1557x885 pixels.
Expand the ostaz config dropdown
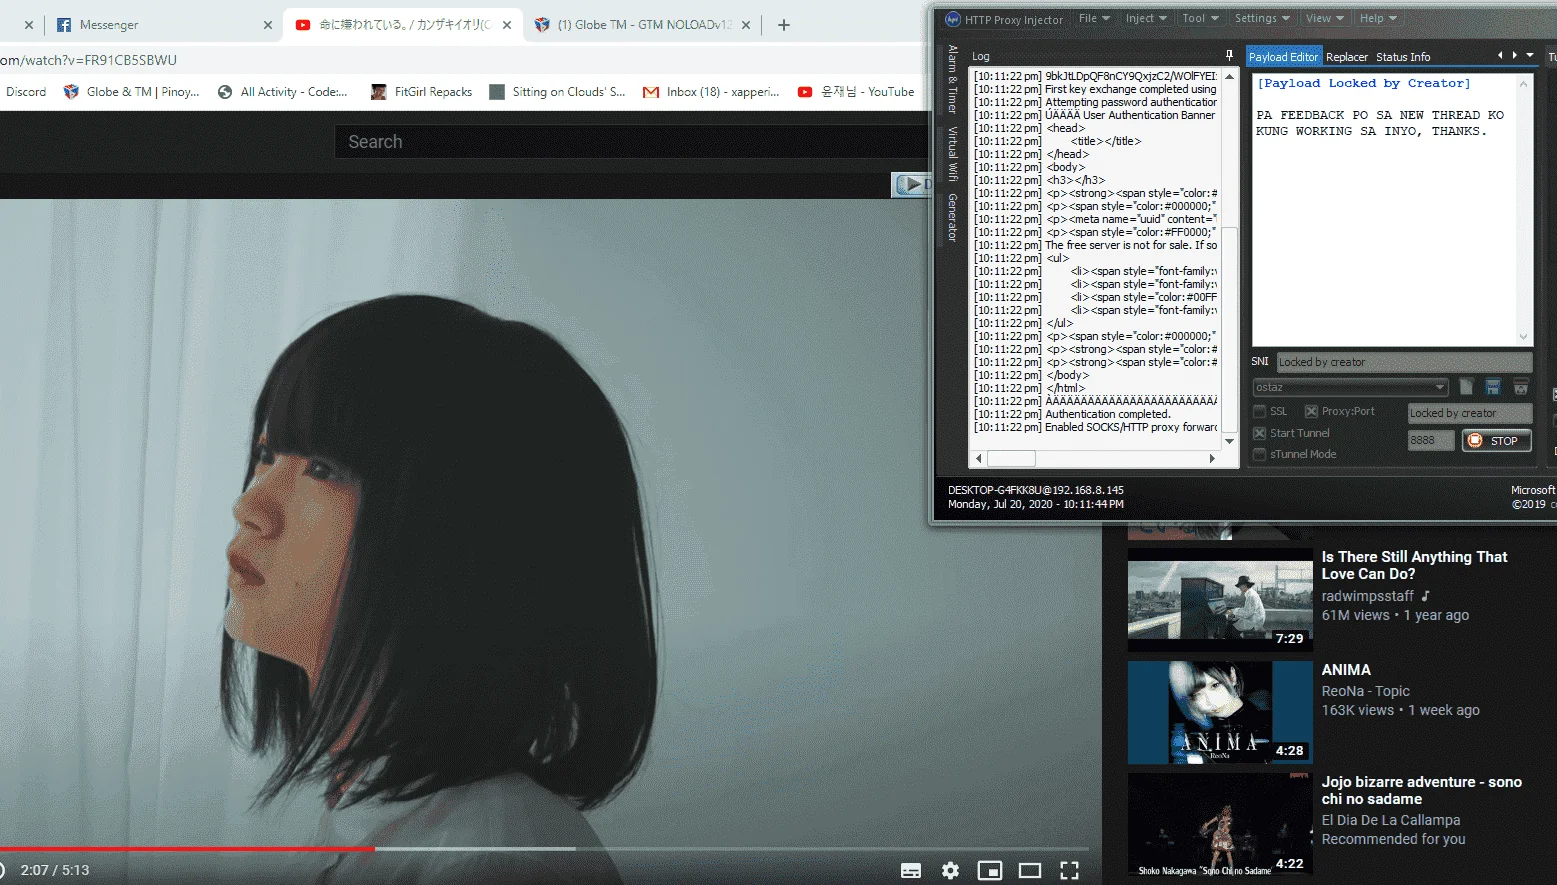[1440, 387]
